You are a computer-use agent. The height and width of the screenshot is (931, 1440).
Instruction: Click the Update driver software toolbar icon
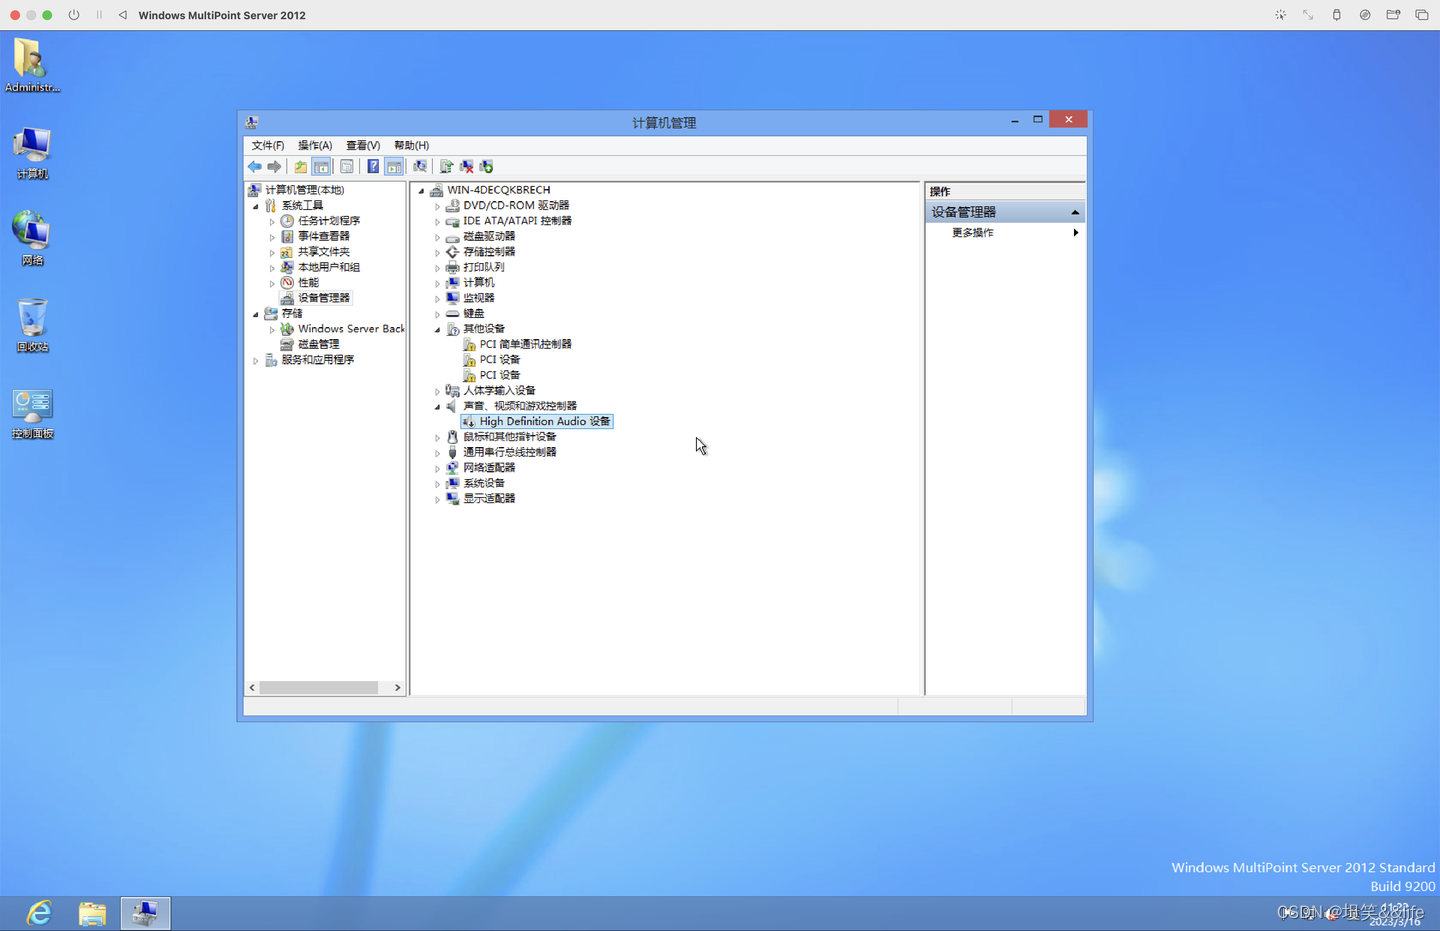[x=446, y=167]
